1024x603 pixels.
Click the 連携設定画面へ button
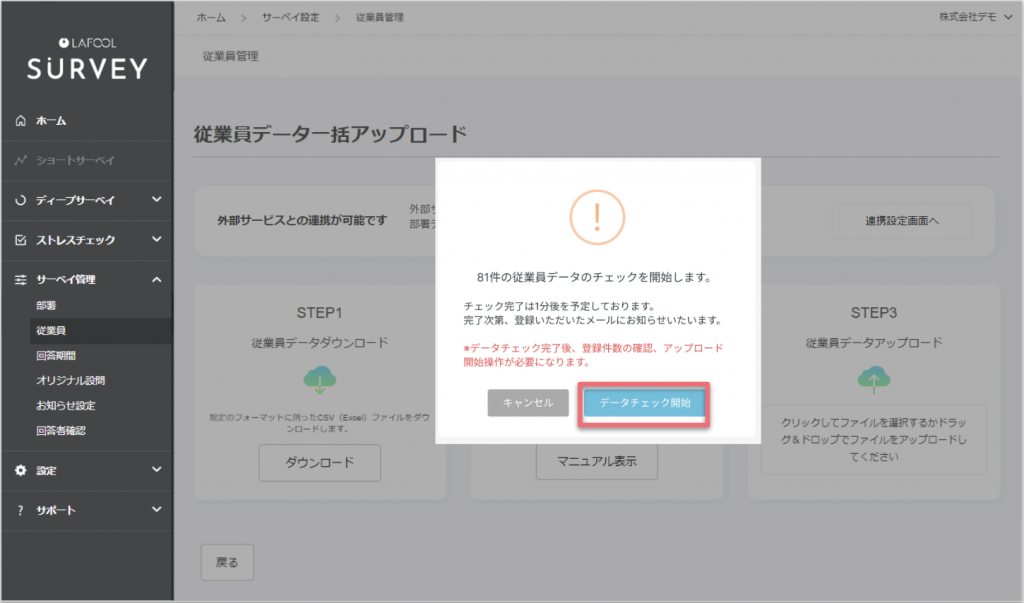point(902,221)
